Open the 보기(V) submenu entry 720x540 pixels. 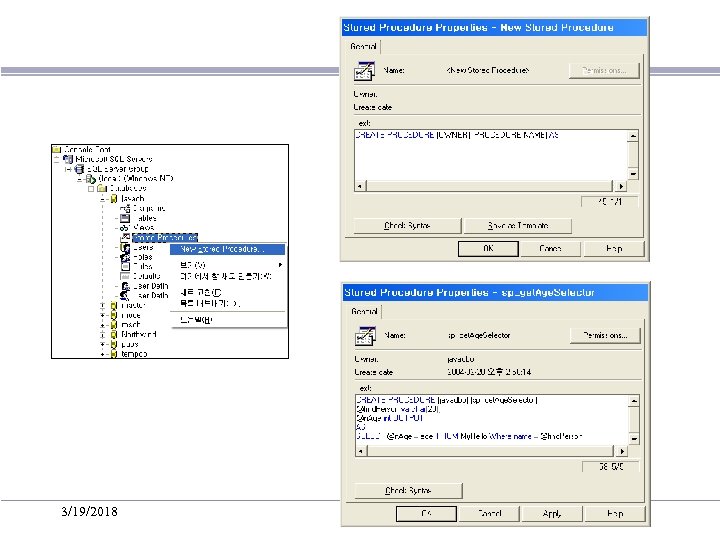tap(227, 265)
